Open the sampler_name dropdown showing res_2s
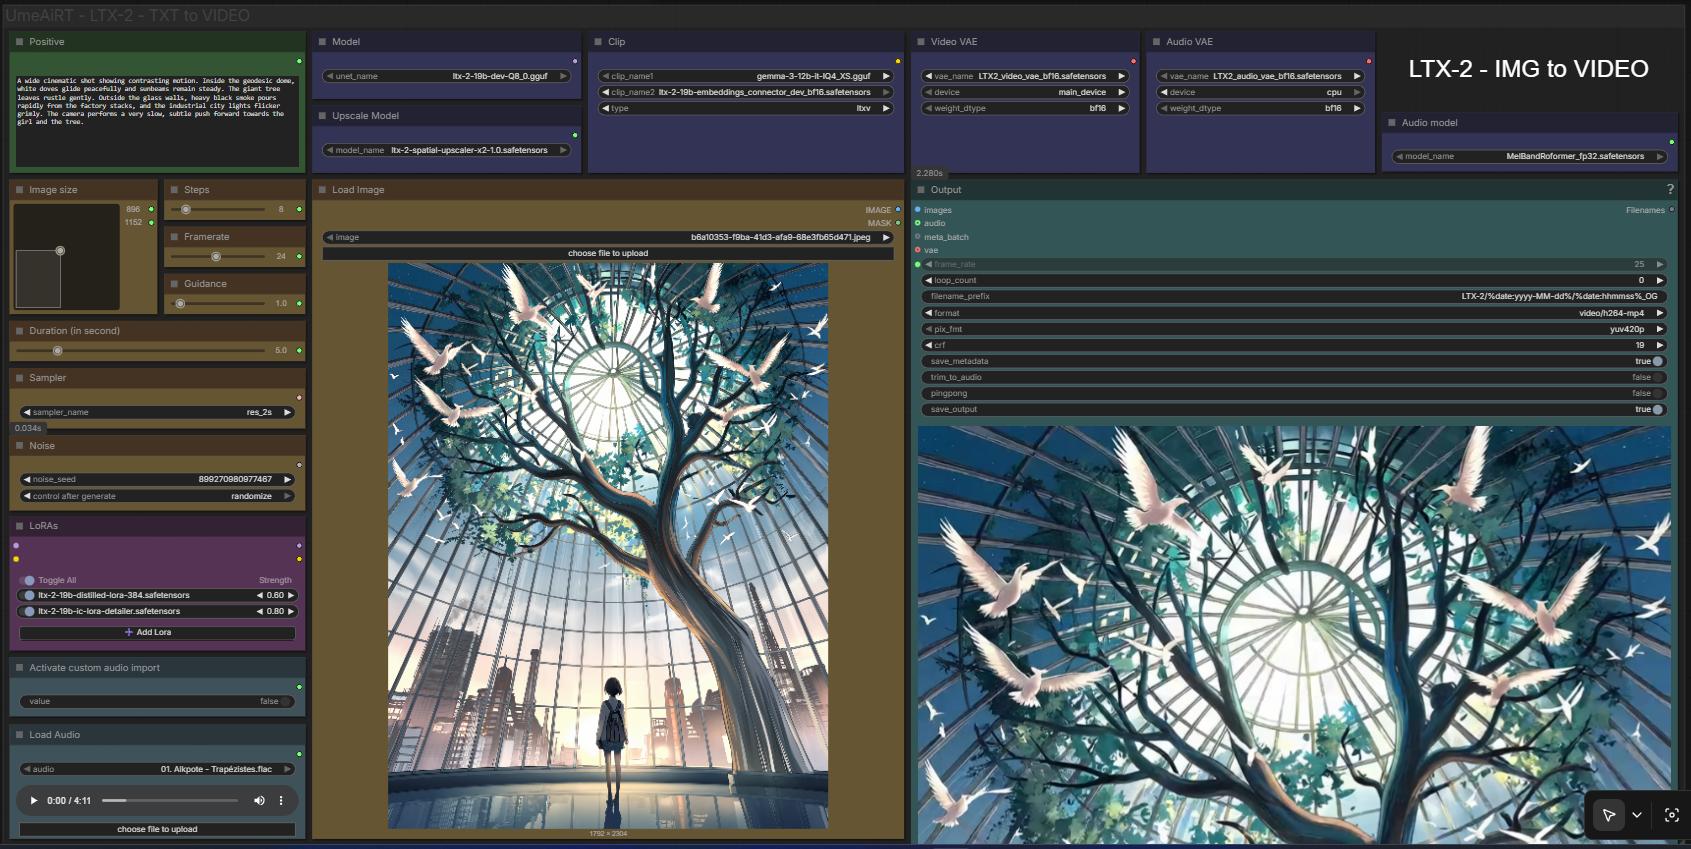 [157, 412]
